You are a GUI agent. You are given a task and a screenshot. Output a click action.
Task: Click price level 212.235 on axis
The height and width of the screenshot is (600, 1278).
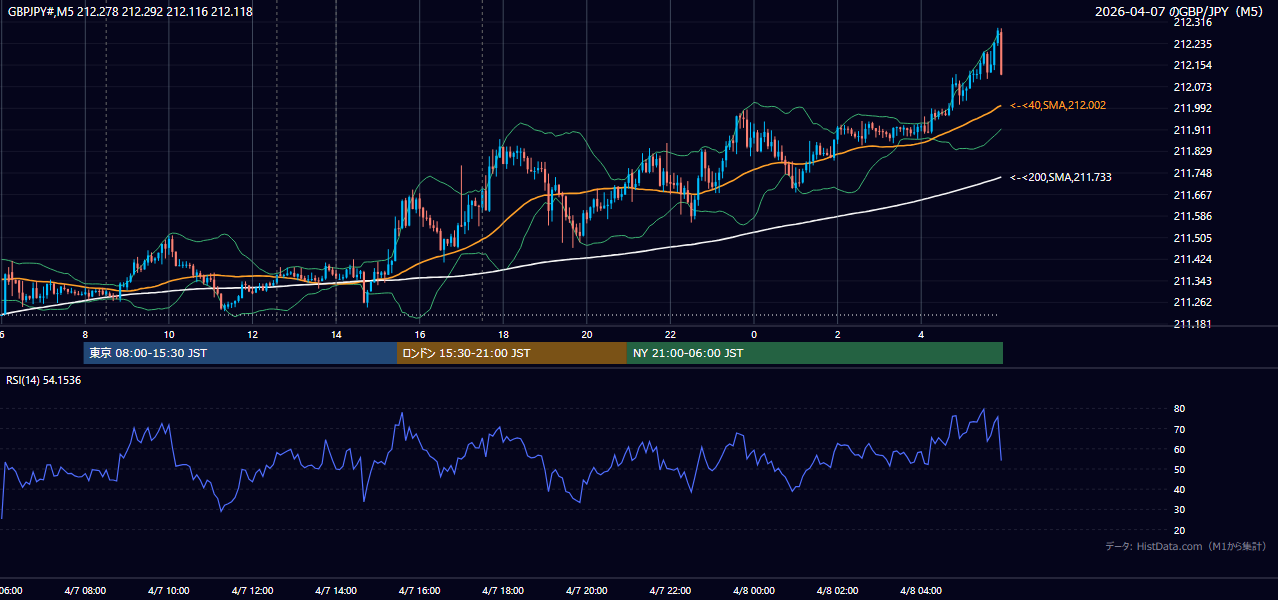click(x=1192, y=44)
